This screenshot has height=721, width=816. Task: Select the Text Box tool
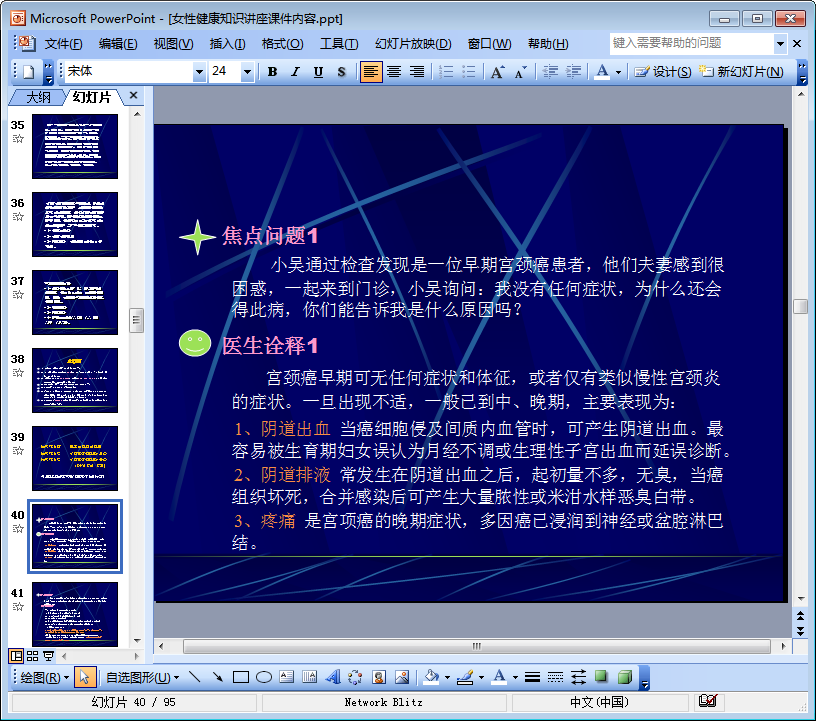pos(287,677)
